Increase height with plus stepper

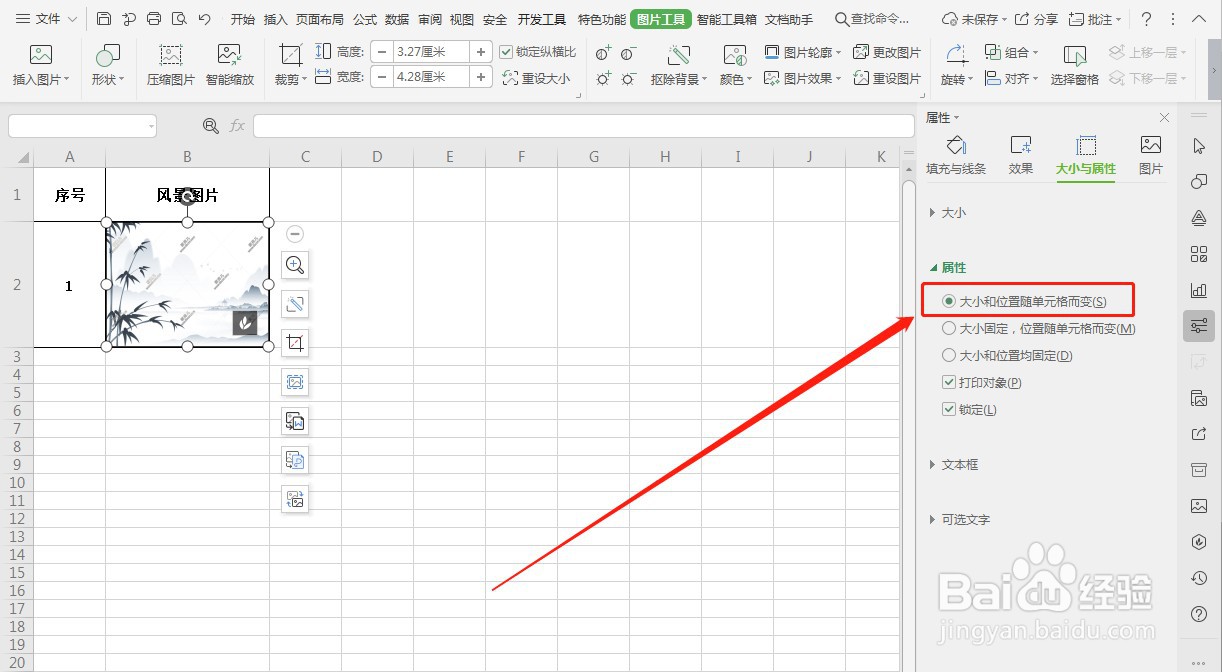click(x=481, y=52)
